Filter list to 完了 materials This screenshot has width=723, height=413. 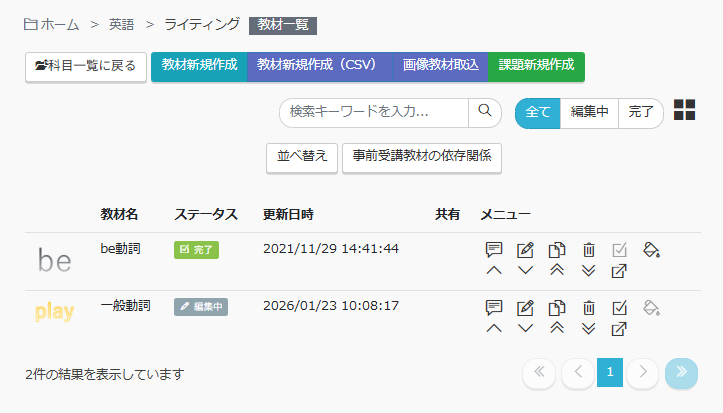click(641, 113)
